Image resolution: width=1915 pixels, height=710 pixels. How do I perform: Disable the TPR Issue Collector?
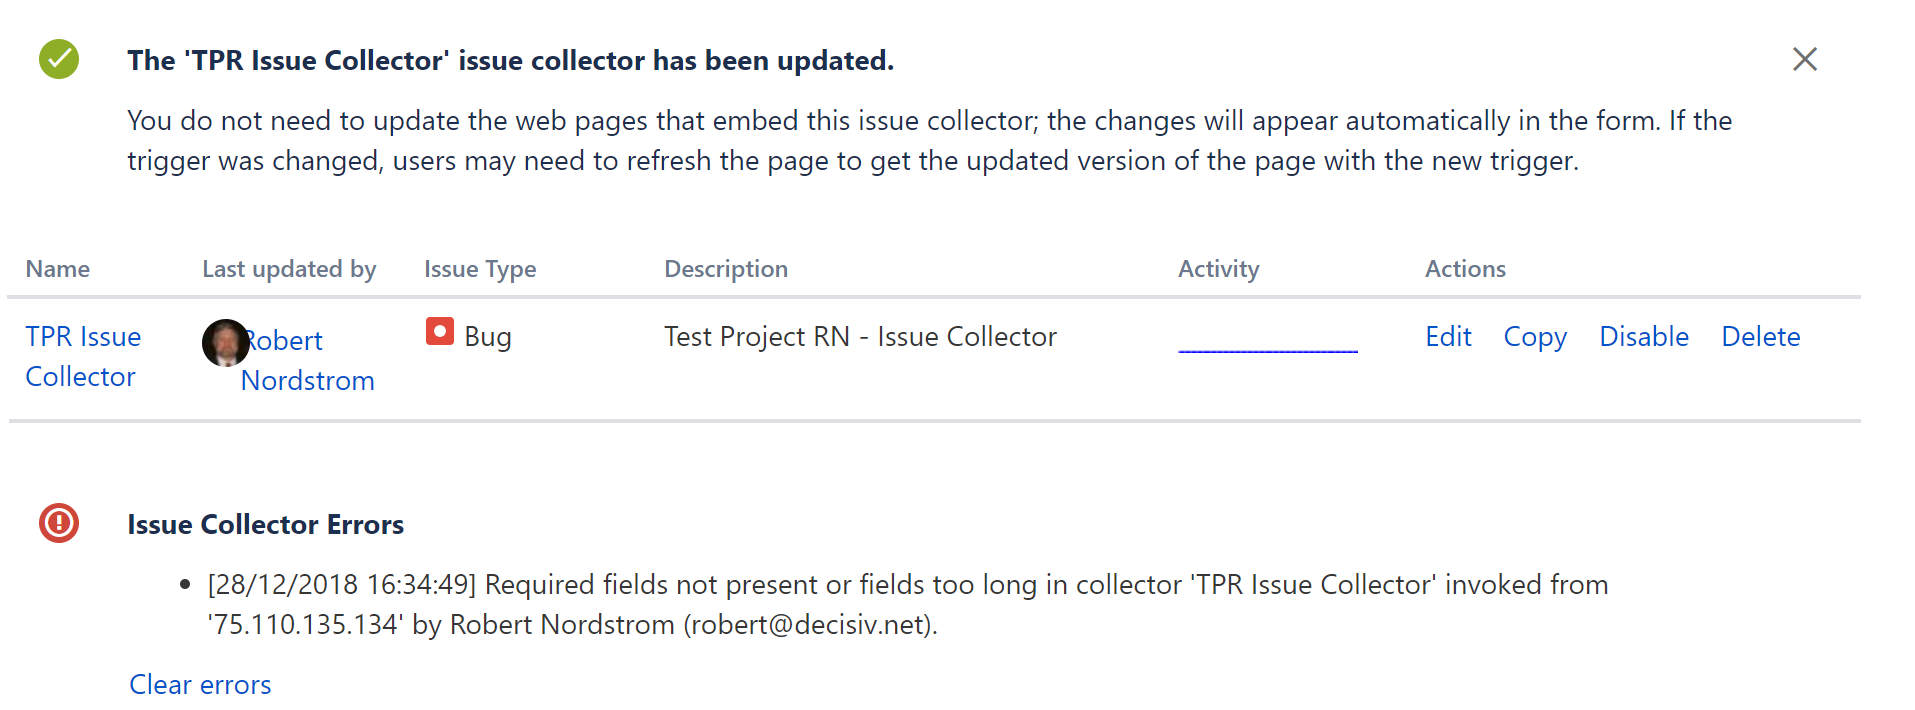click(x=1644, y=337)
